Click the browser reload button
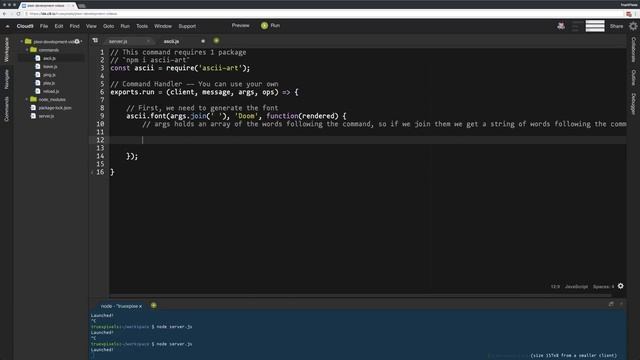The height and width of the screenshot is (360, 640). pyautogui.click(x=18, y=14)
